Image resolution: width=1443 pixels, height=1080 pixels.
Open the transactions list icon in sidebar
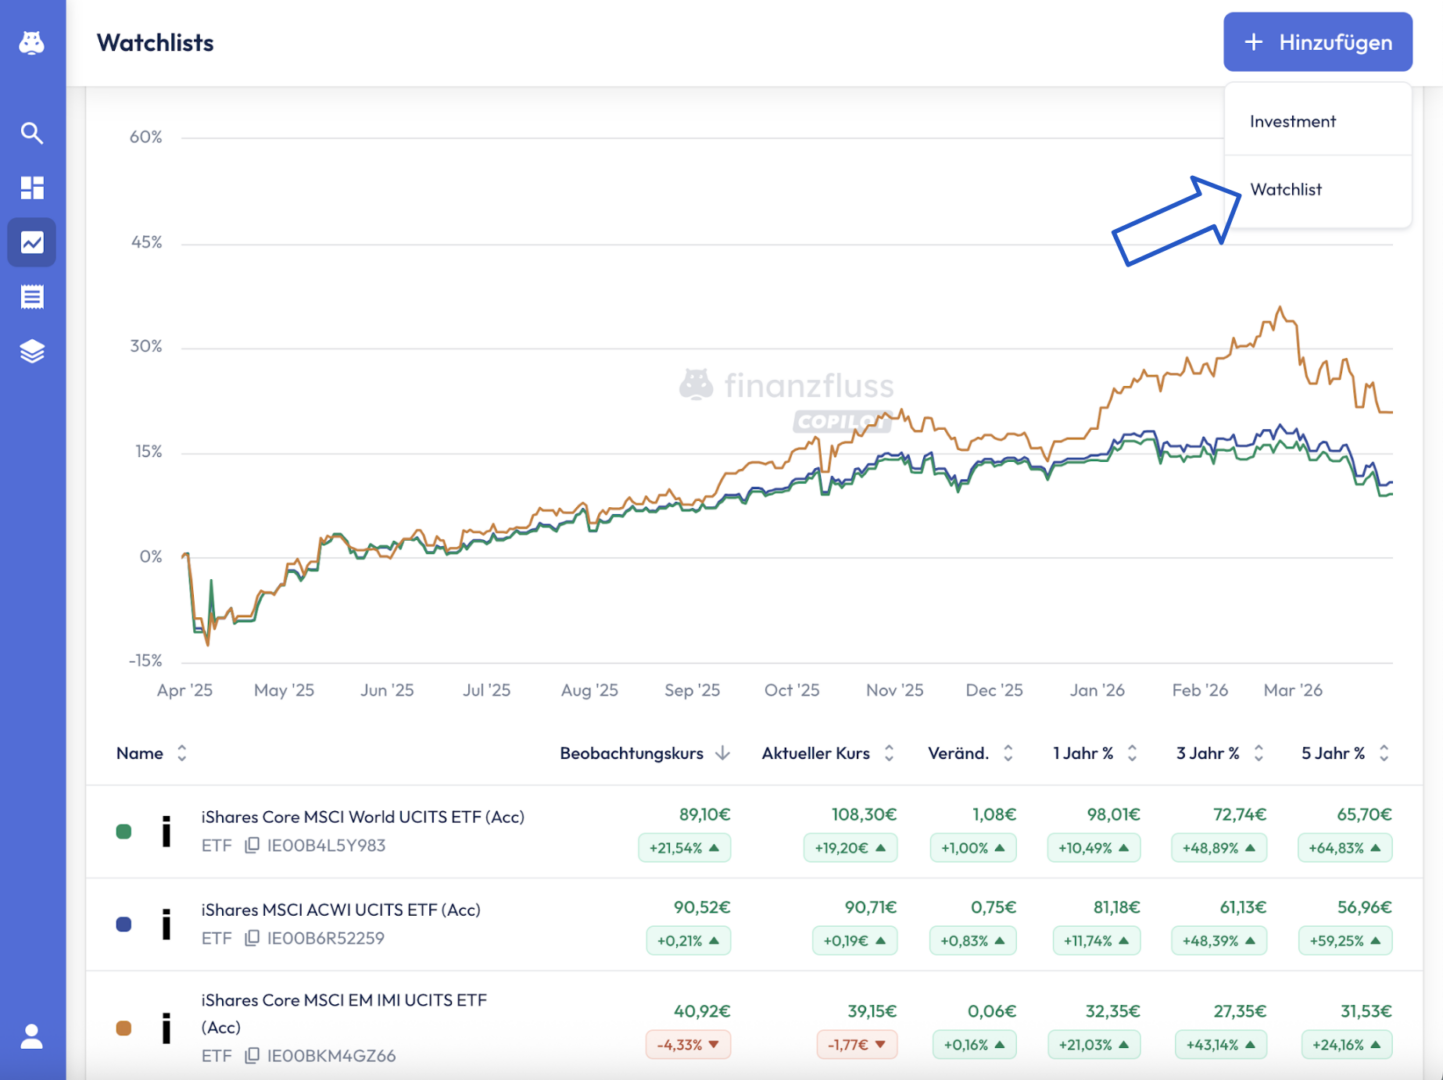click(x=32, y=297)
